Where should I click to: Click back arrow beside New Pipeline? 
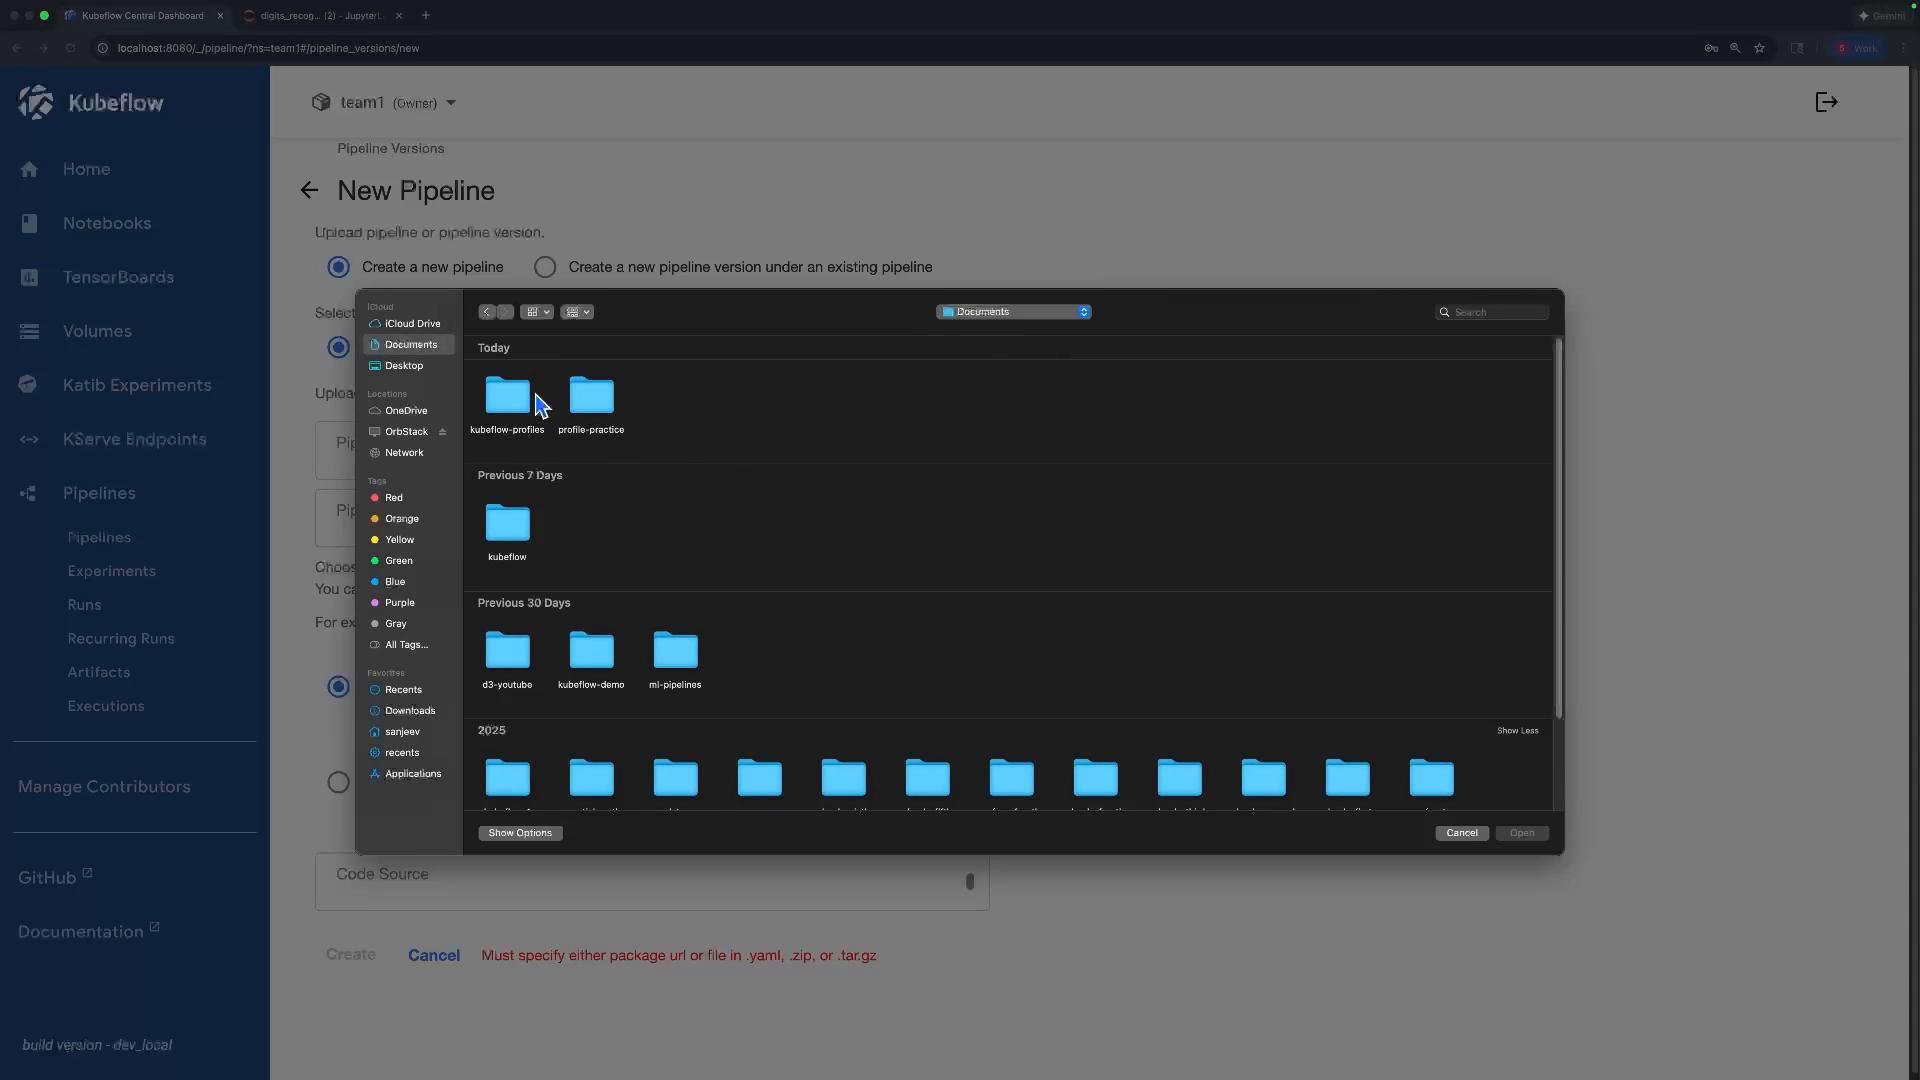(309, 190)
